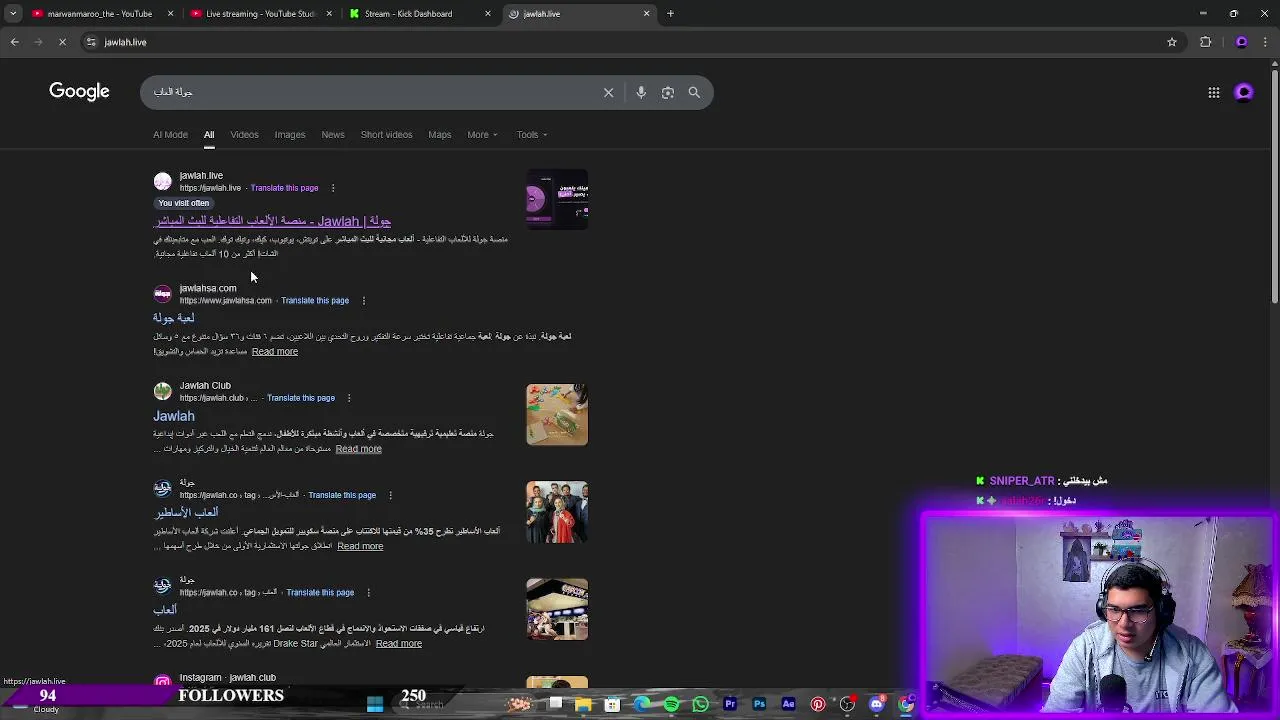
Task: Open Chrome extensions puzzle icon
Action: [x=1205, y=42]
